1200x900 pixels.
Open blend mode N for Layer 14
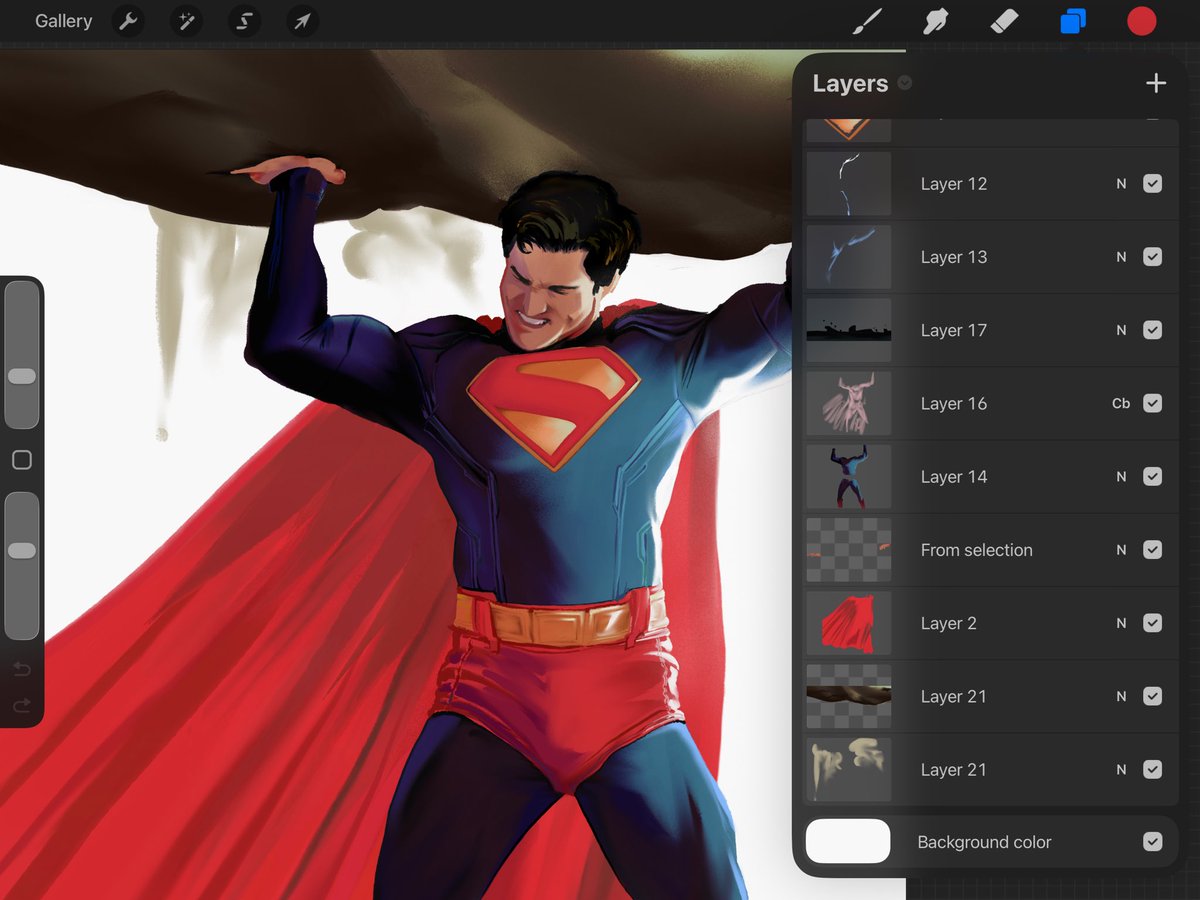pos(1121,477)
